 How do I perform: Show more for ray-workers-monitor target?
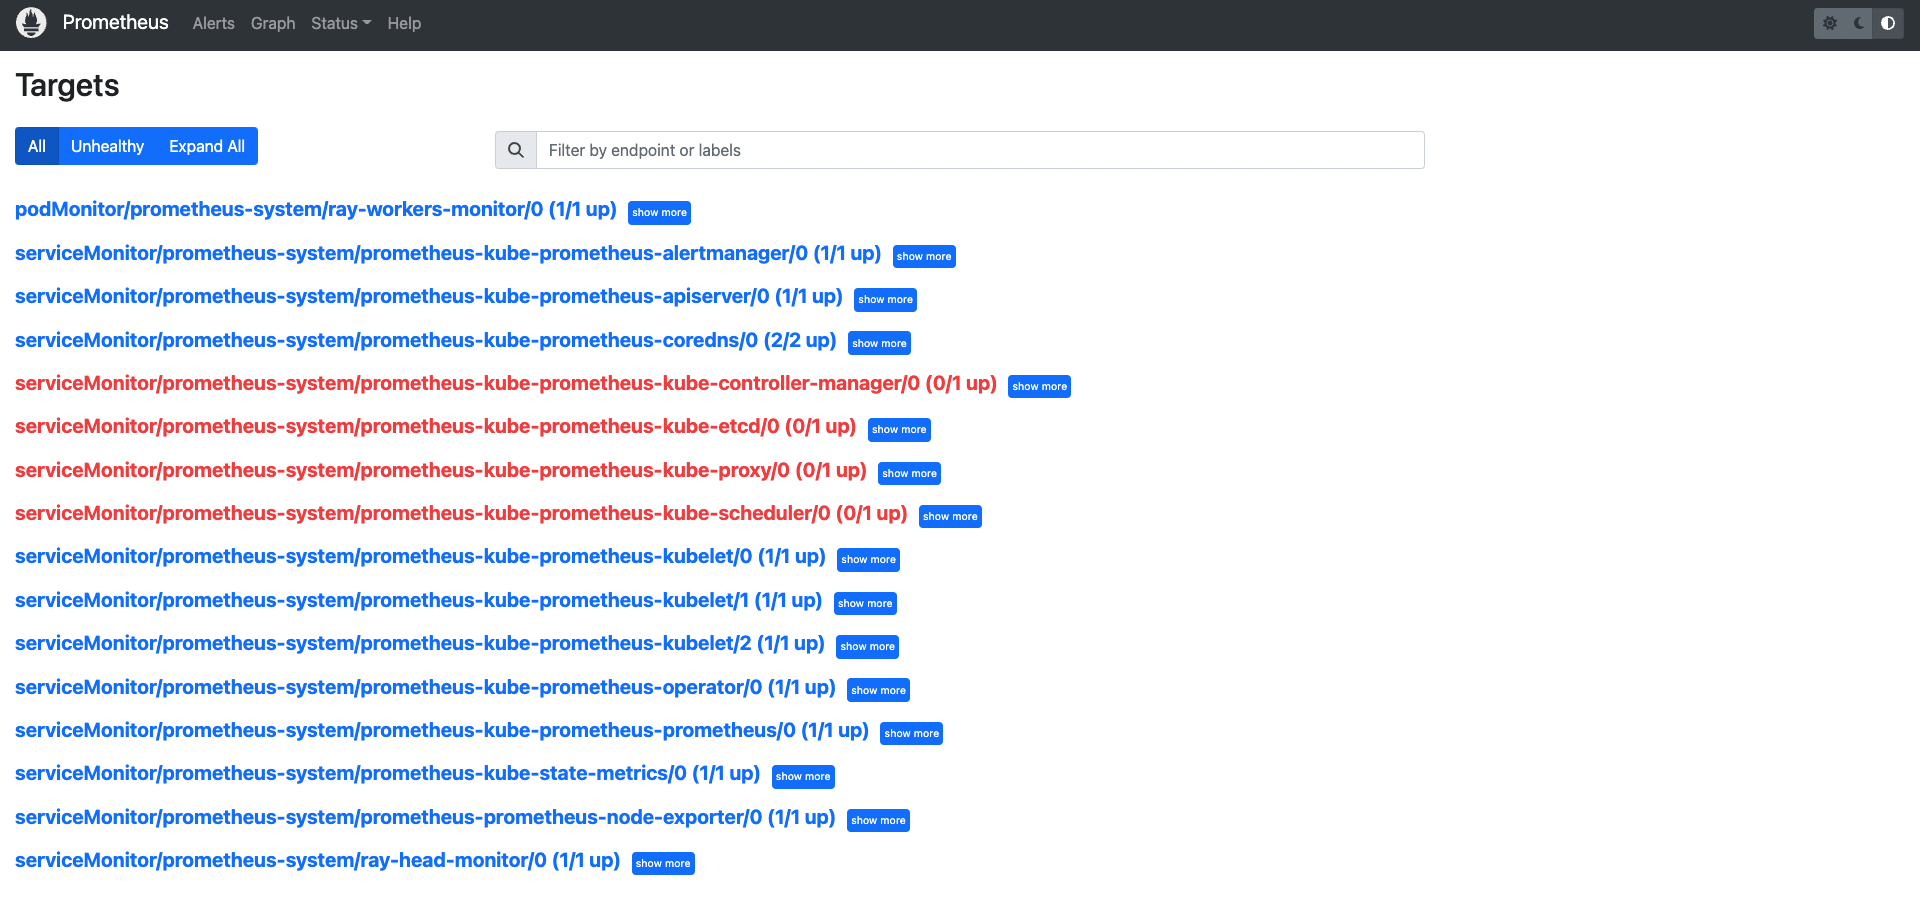tap(659, 212)
